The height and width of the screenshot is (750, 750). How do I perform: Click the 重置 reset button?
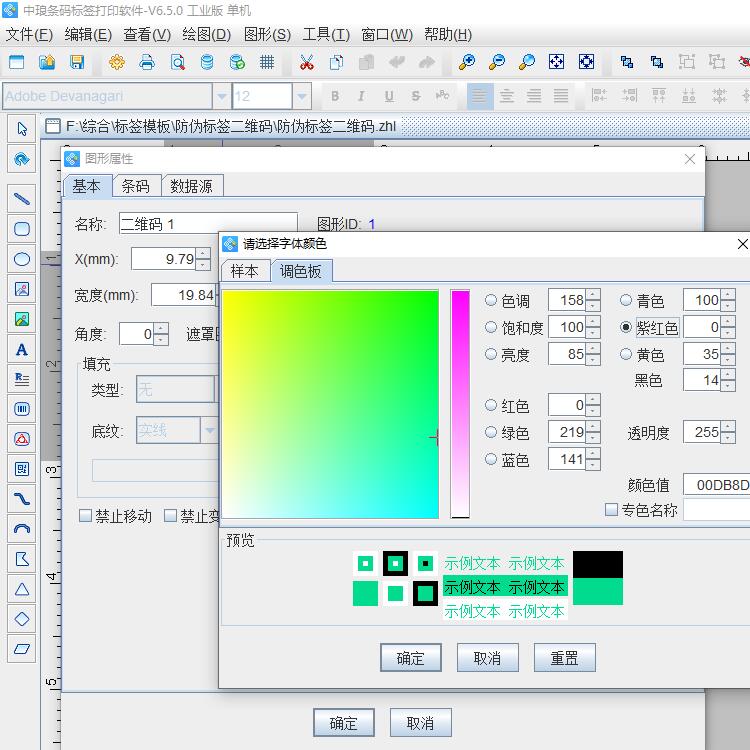[x=564, y=658]
